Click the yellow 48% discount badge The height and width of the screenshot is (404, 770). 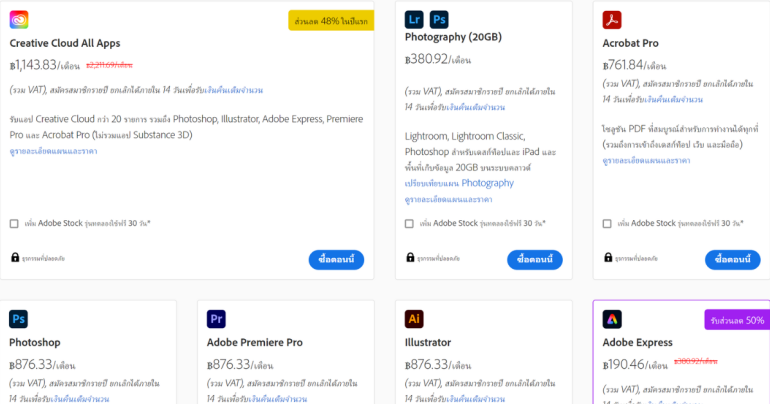coord(331,21)
